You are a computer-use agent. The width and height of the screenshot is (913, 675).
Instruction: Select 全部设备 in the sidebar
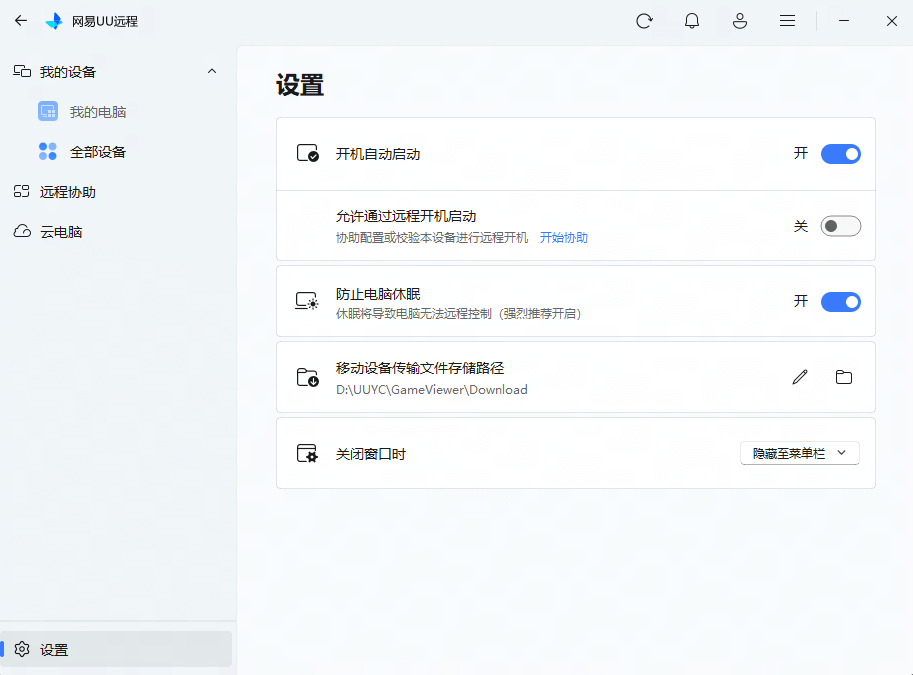click(97, 152)
